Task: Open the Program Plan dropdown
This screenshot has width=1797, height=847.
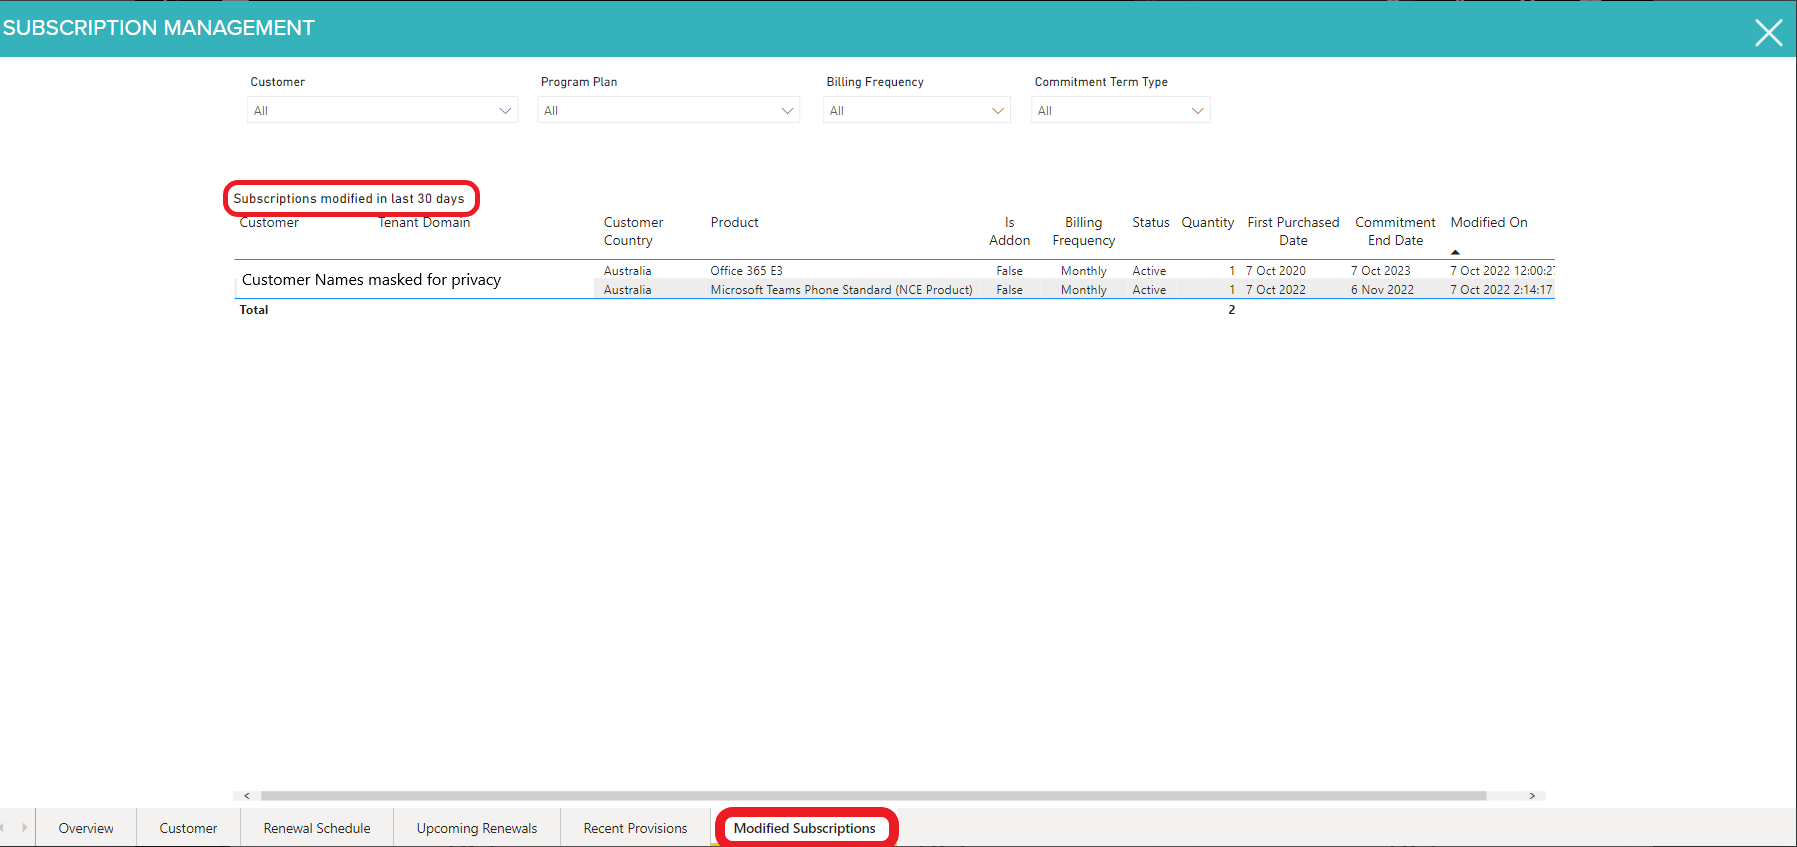Action: 668,110
